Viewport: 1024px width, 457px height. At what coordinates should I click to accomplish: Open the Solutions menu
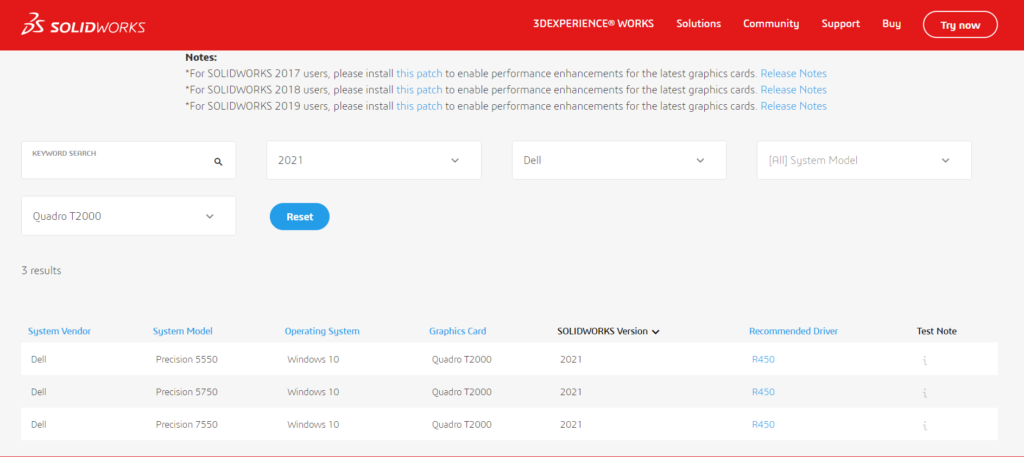click(x=699, y=24)
